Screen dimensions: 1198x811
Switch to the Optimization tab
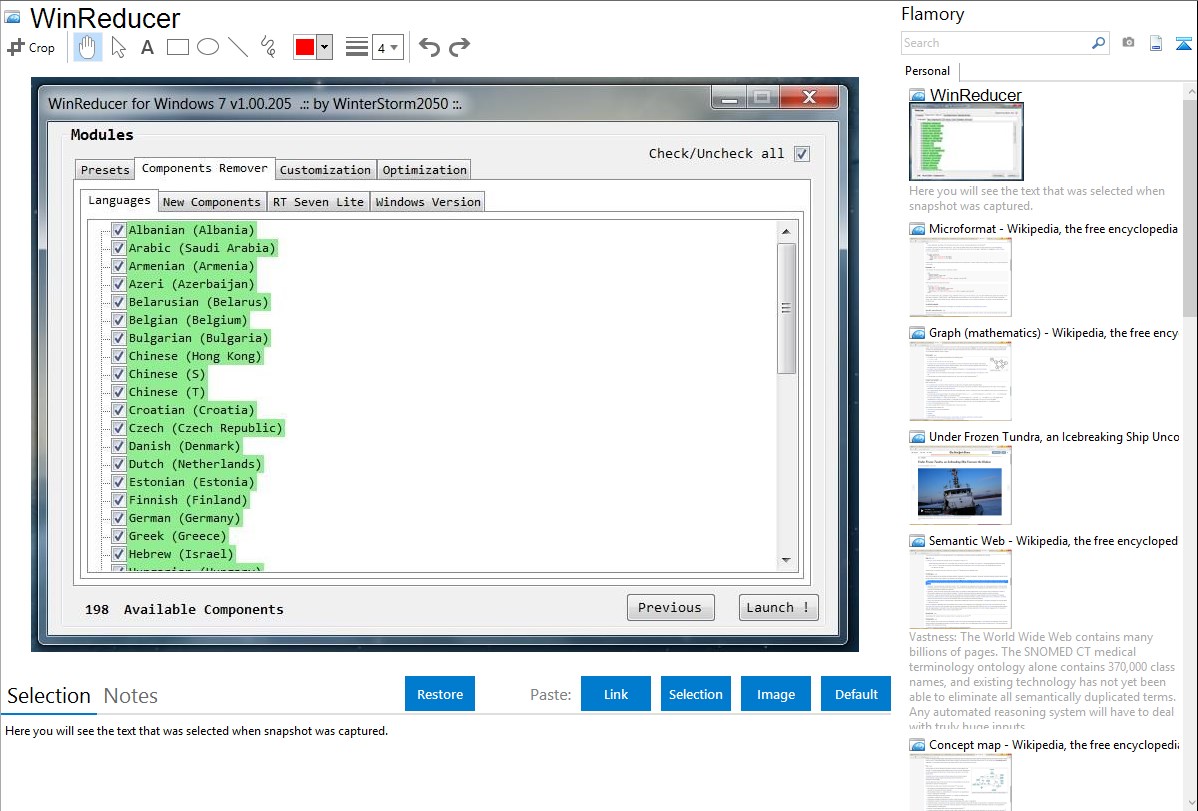(424, 170)
